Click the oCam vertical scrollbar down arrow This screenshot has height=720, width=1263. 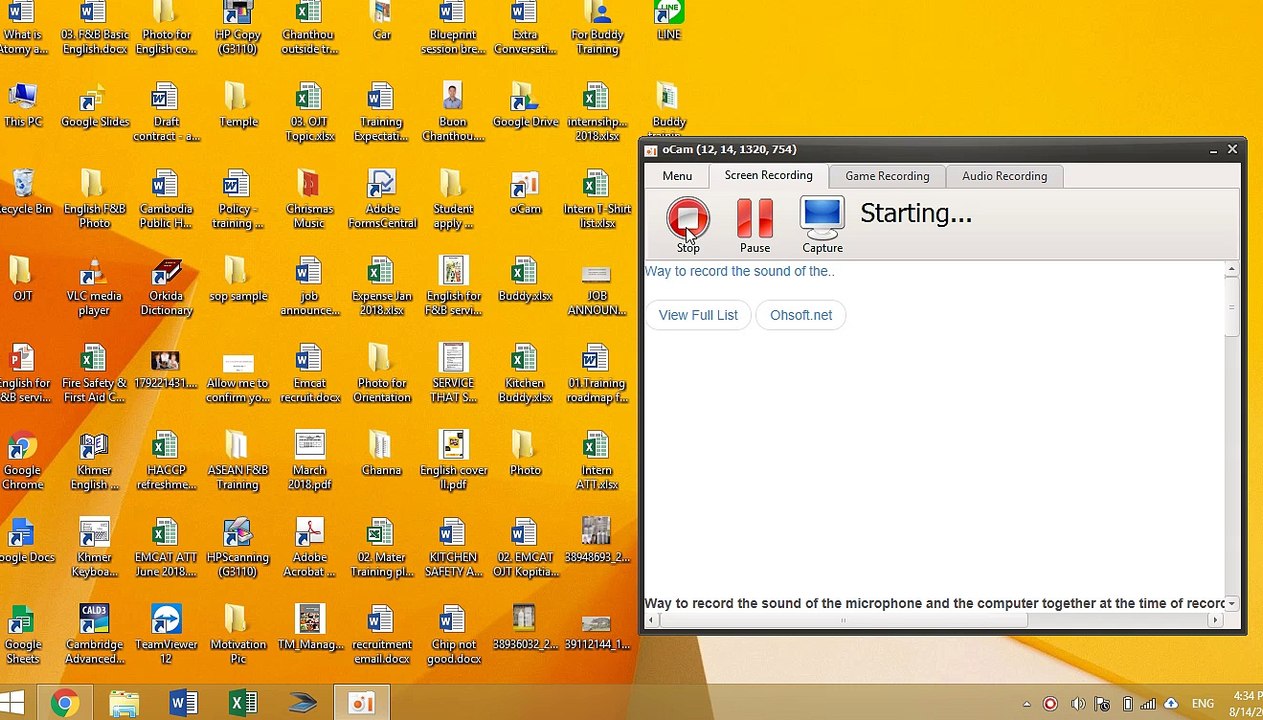click(1231, 603)
